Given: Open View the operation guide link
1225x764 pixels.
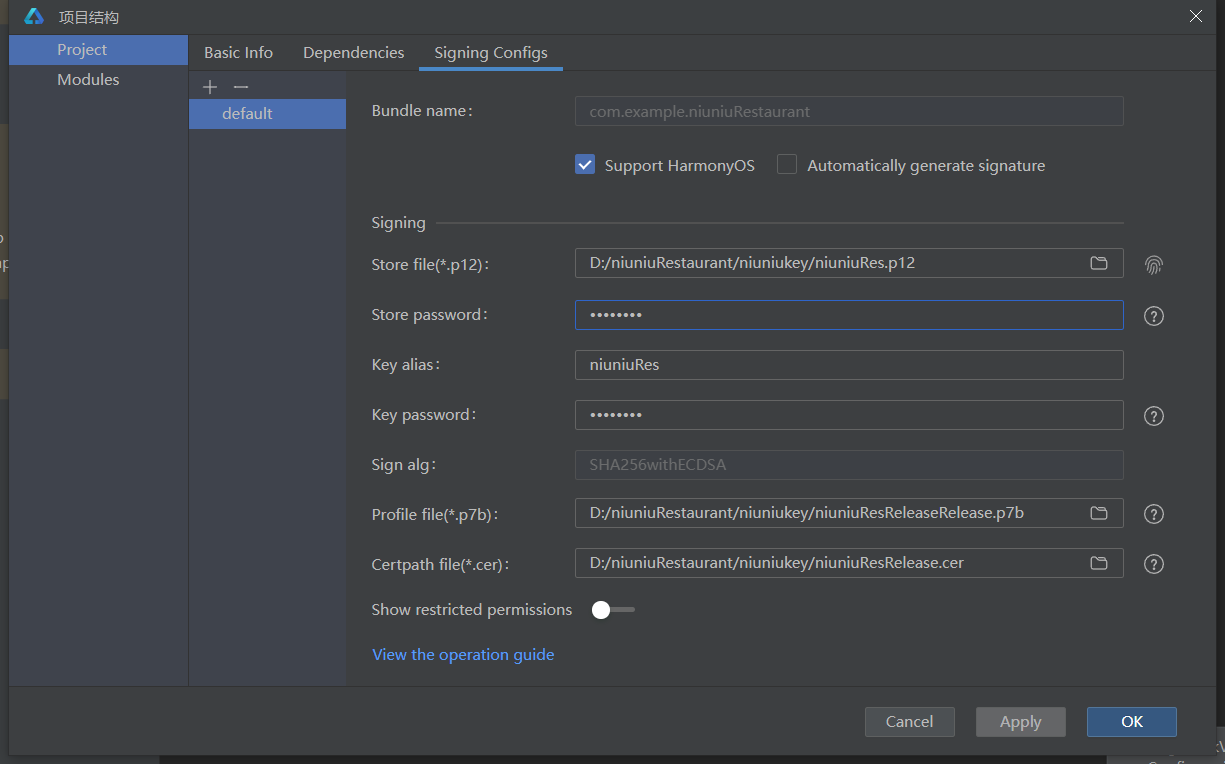Looking at the screenshot, I should click(x=463, y=655).
